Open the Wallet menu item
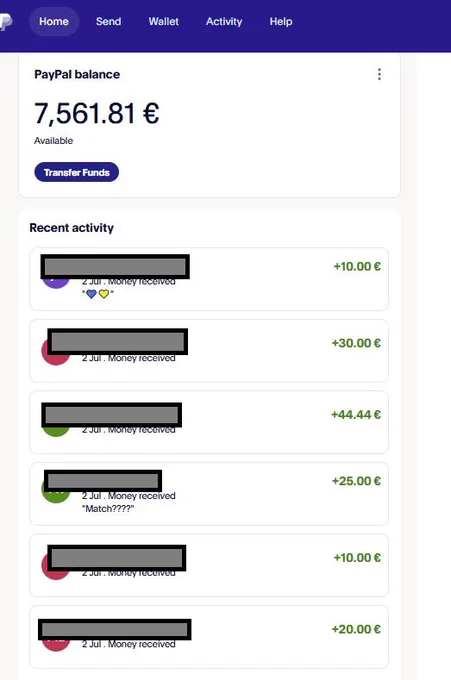Image resolution: width=451 pixels, height=680 pixels. click(163, 21)
